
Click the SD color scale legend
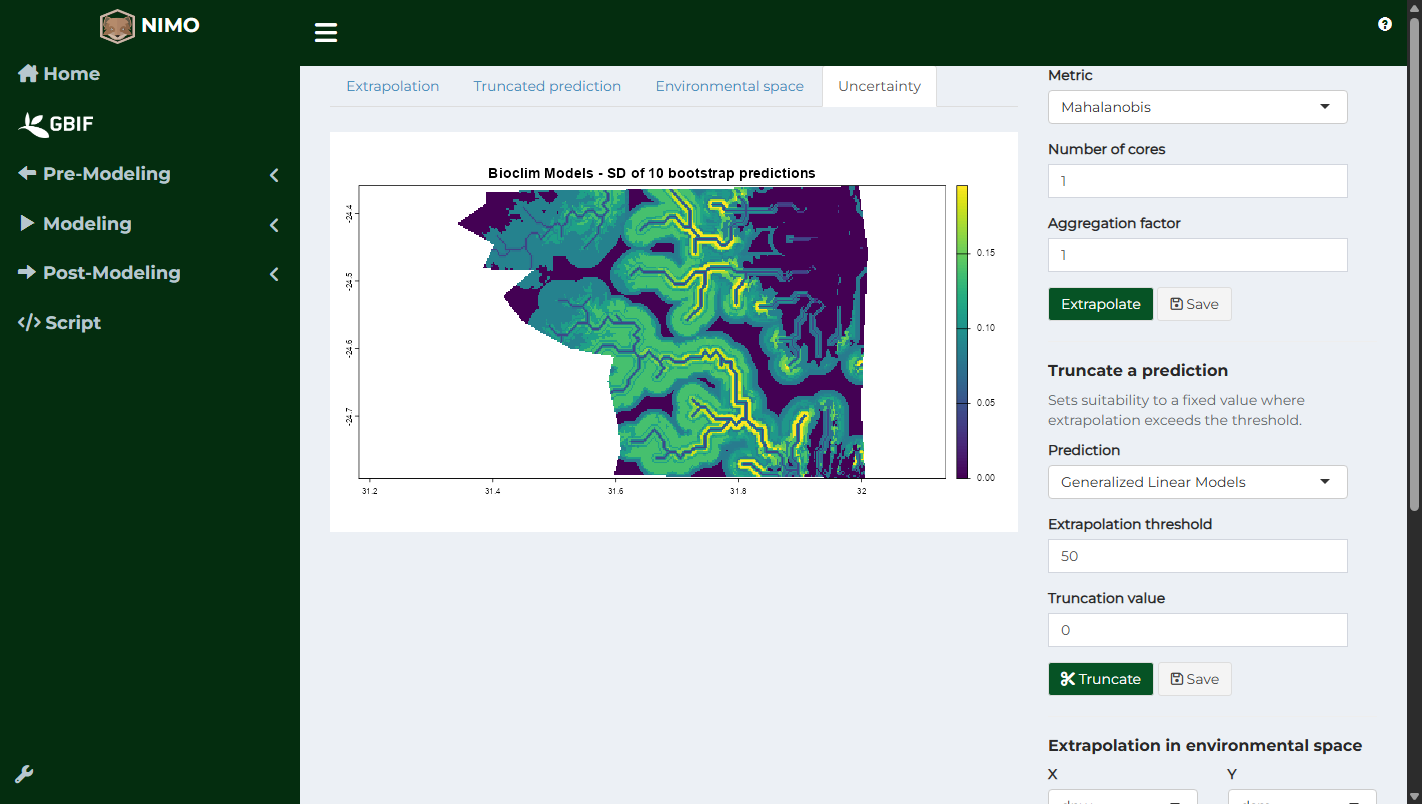(962, 332)
